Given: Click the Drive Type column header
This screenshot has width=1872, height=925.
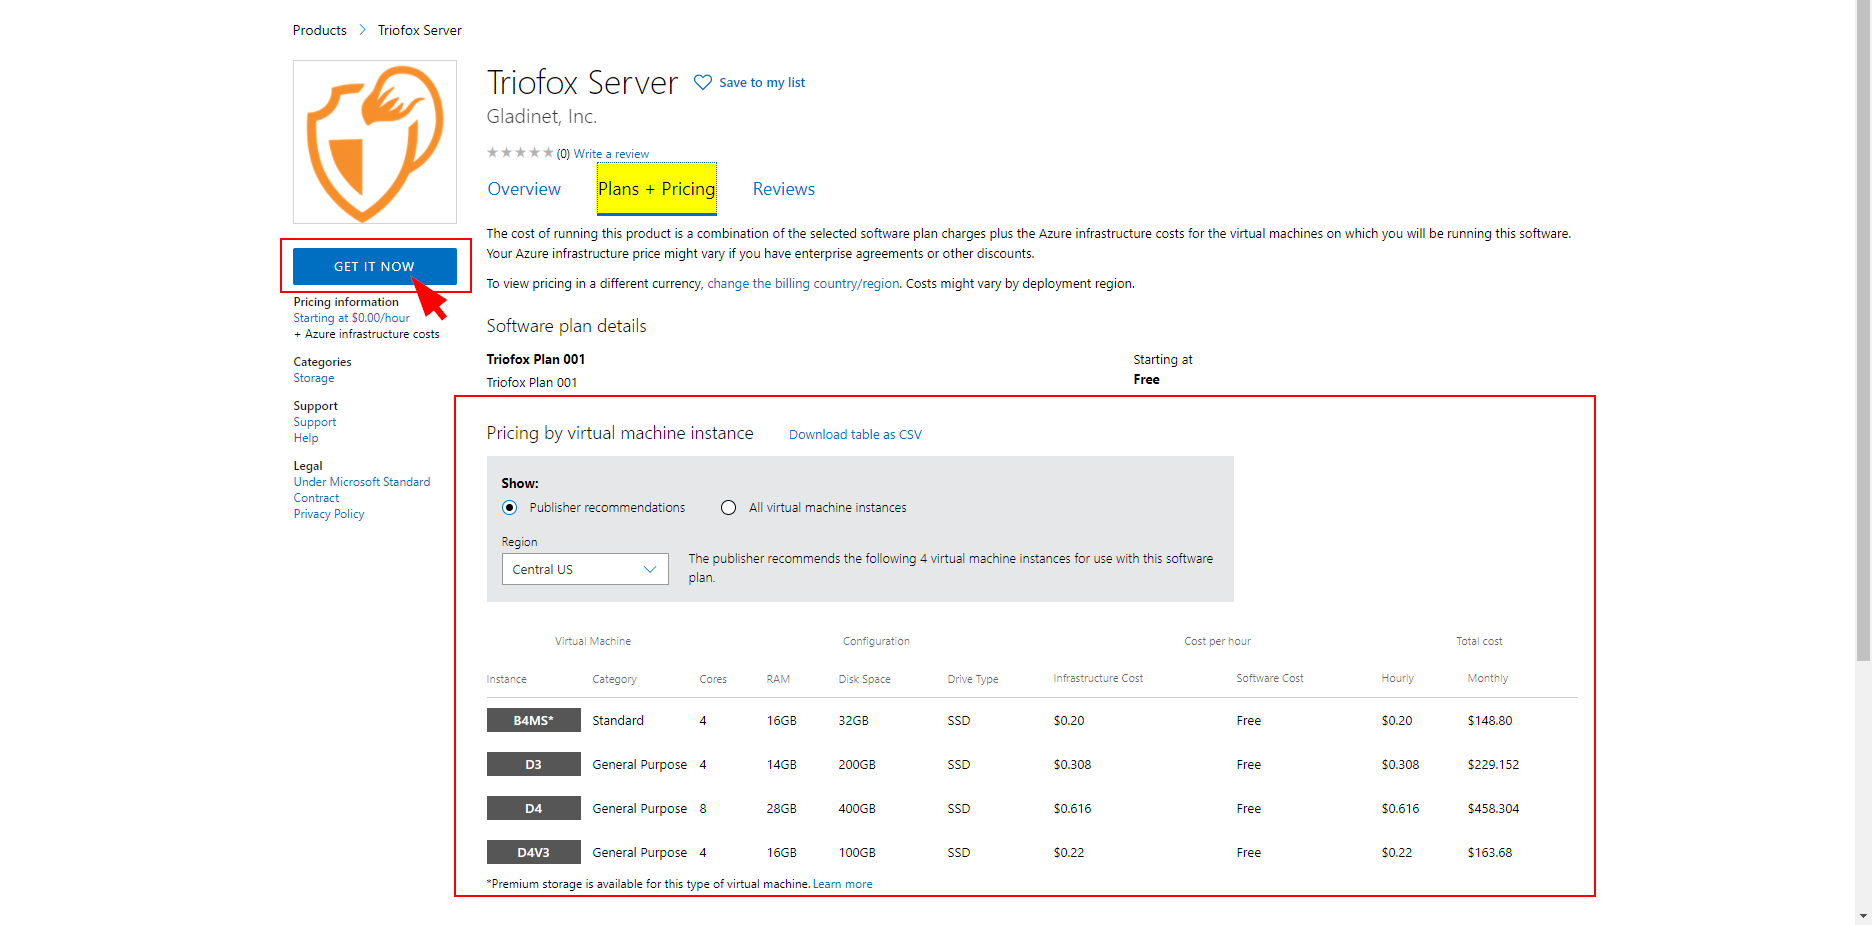Looking at the screenshot, I should point(973,679).
